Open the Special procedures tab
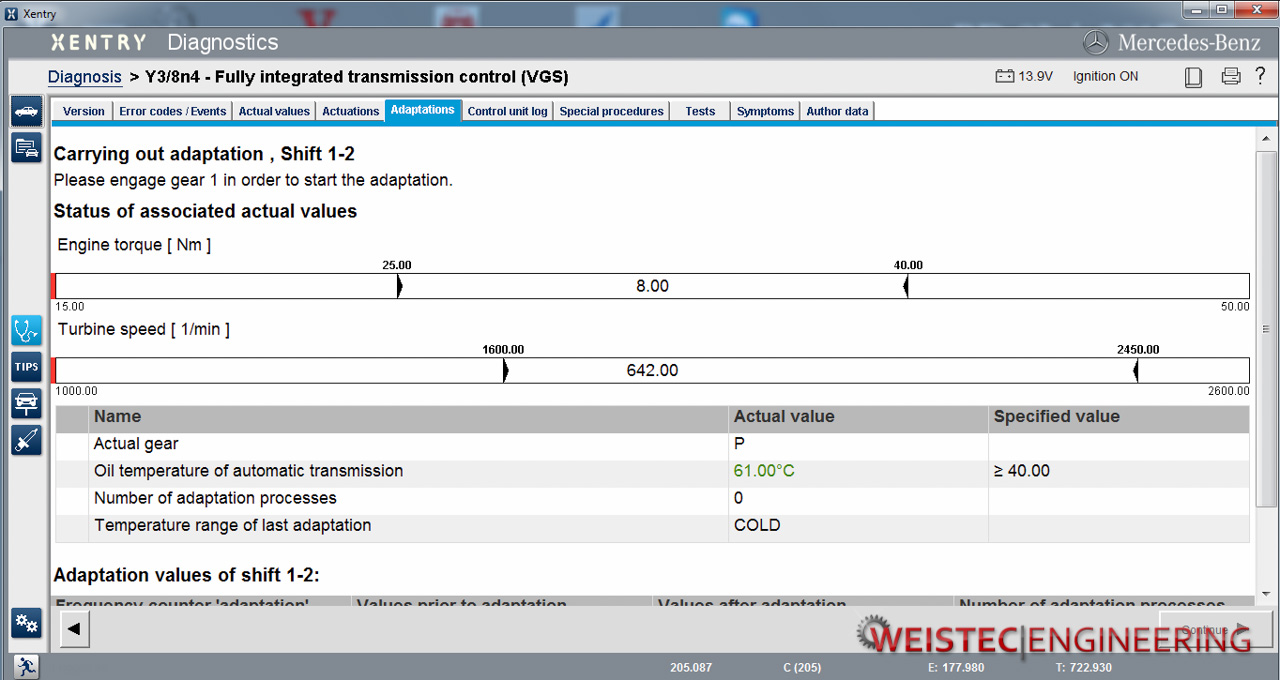Image resolution: width=1280 pixels, height=680 pixels. tap(612, 111)
